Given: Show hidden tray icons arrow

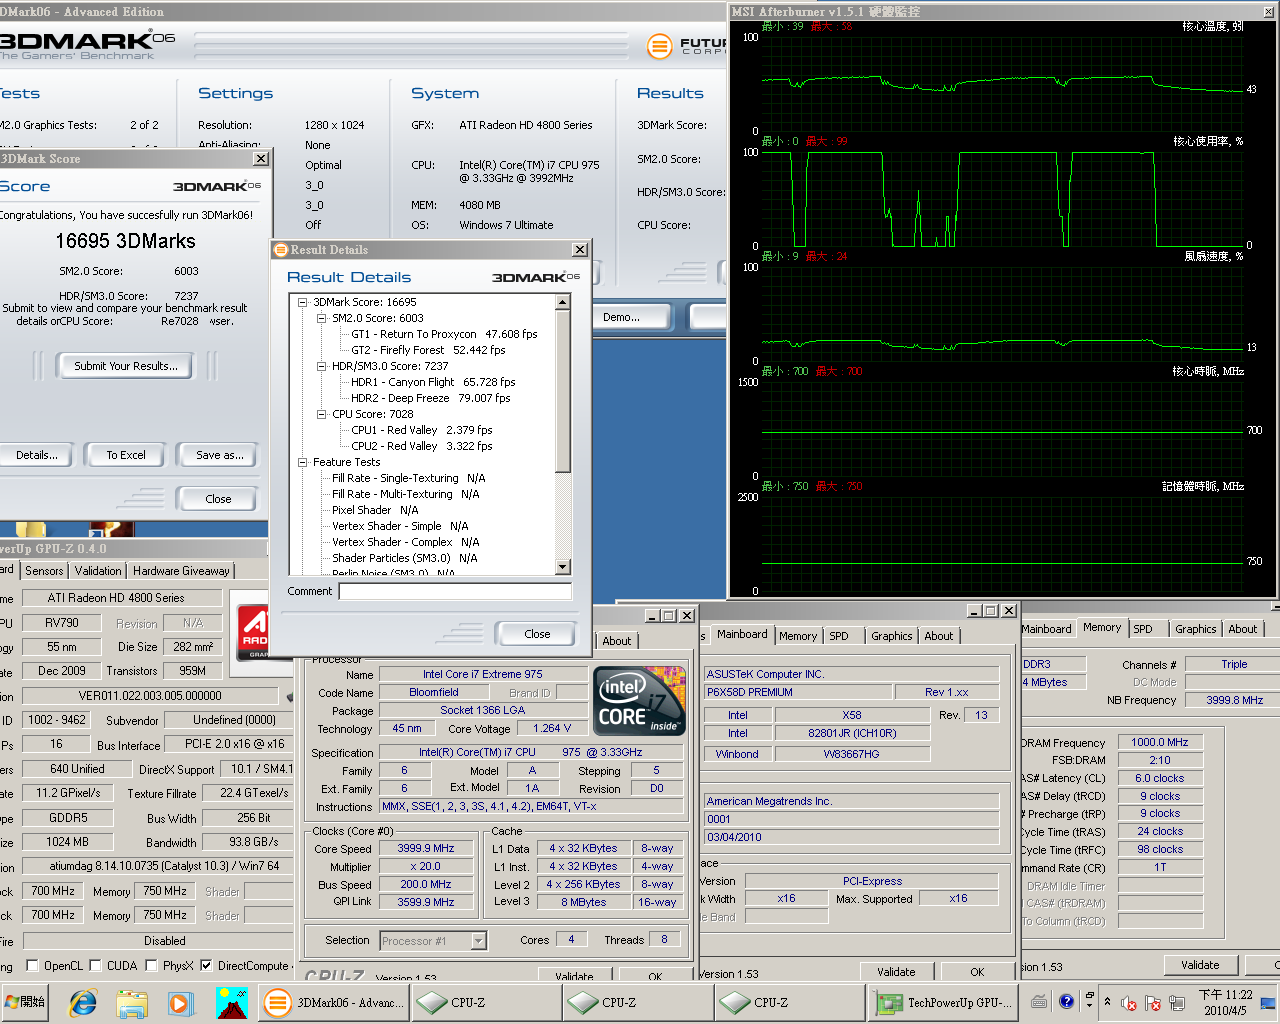Looking at the screenshot, I should coord(1107,1001).
